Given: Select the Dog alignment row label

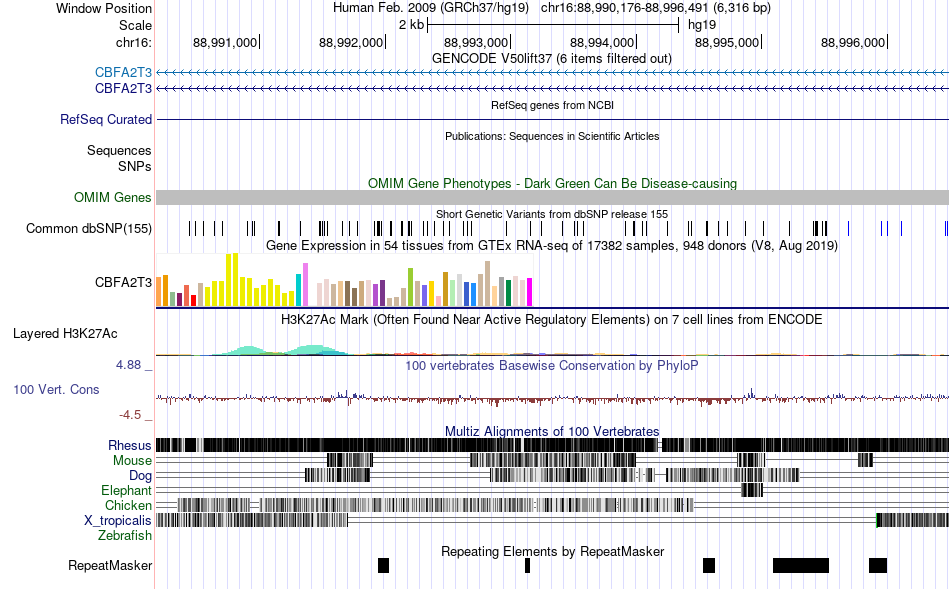Looking at the screenshot, I should click(x=140, y=476).
